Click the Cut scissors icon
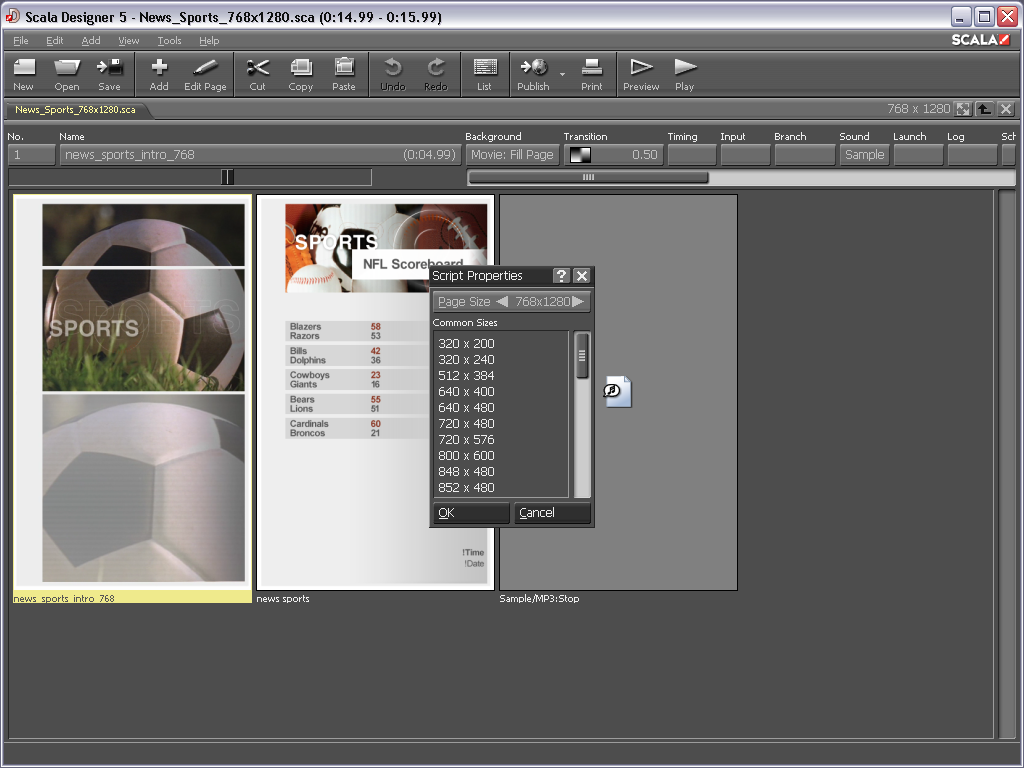Viewport: 1024px width, 768px height. click(258, 73)
